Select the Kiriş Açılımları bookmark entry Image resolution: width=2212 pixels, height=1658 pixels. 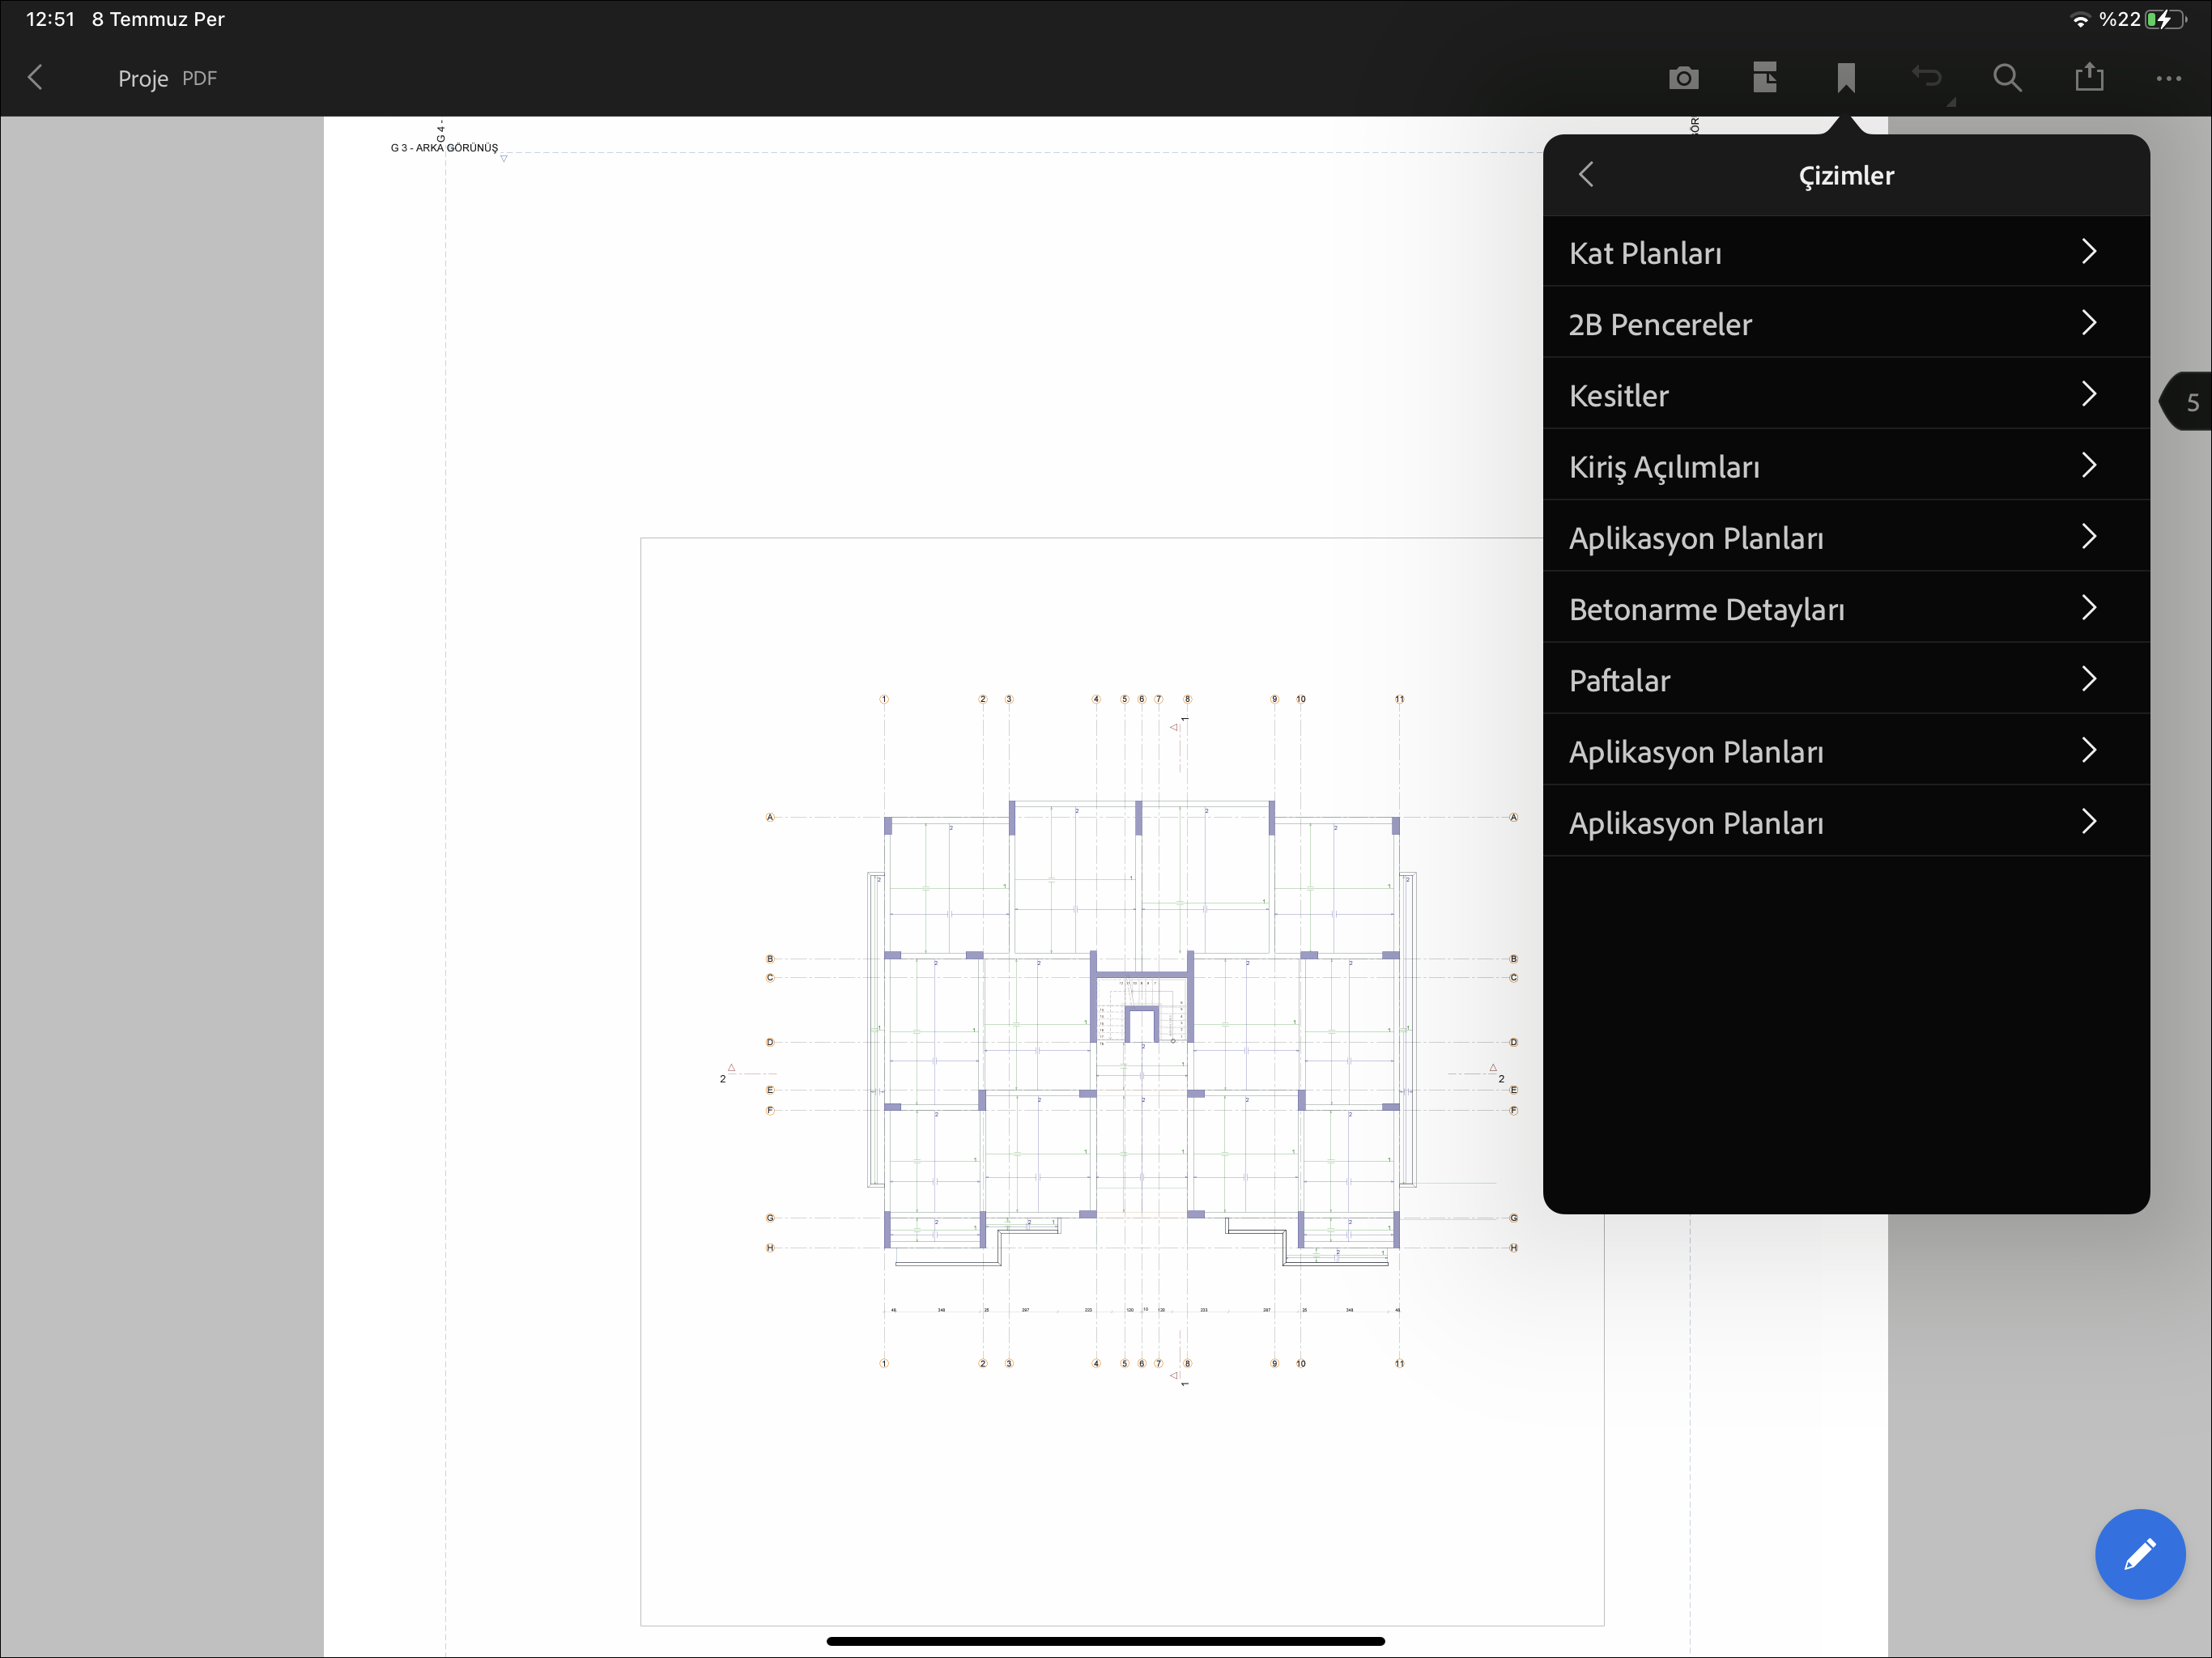1664,467
